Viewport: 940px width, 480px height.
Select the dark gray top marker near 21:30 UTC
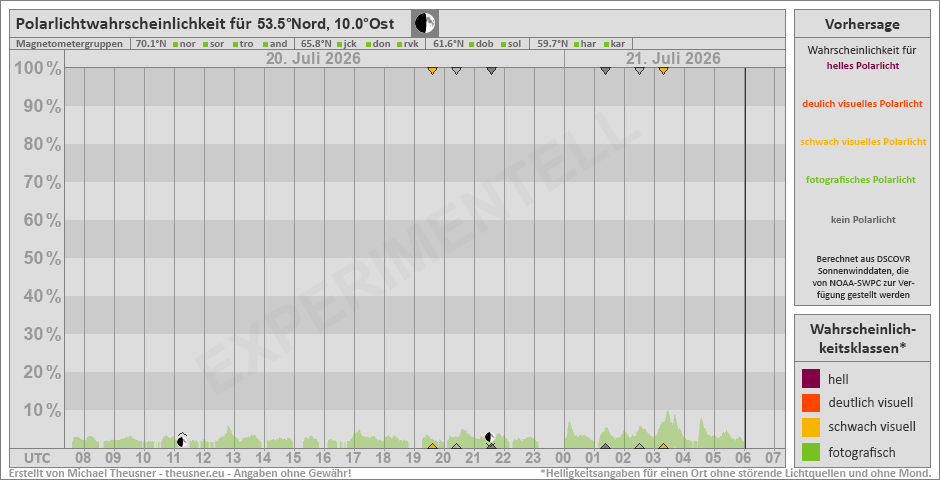[x=492, y=70]
